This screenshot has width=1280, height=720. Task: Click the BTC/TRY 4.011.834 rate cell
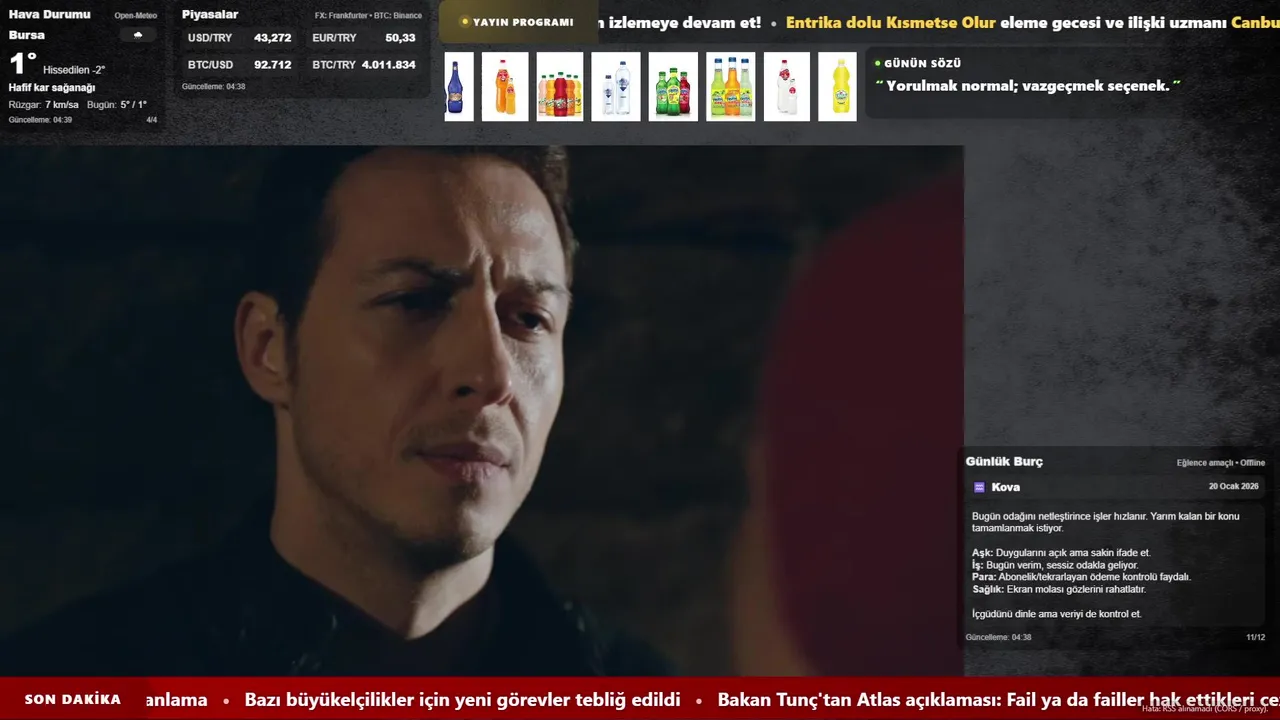point(364,65)
